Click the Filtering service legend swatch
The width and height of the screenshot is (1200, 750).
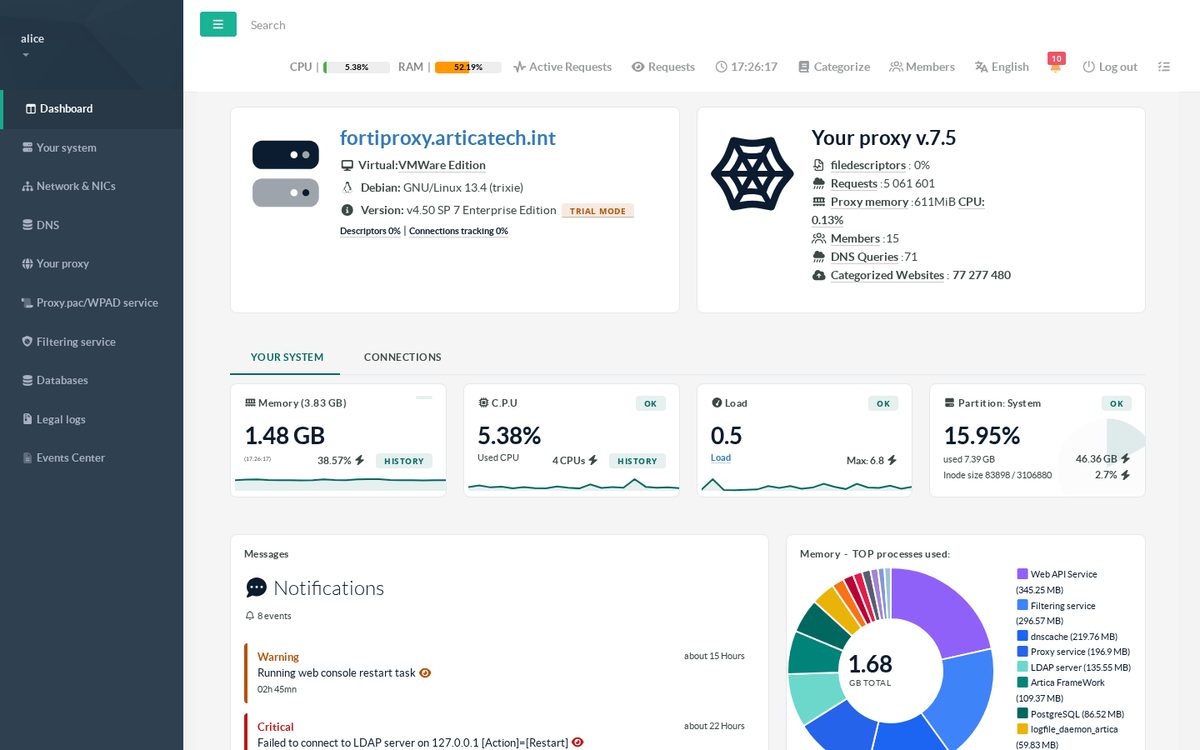(x=1022, y=605)
